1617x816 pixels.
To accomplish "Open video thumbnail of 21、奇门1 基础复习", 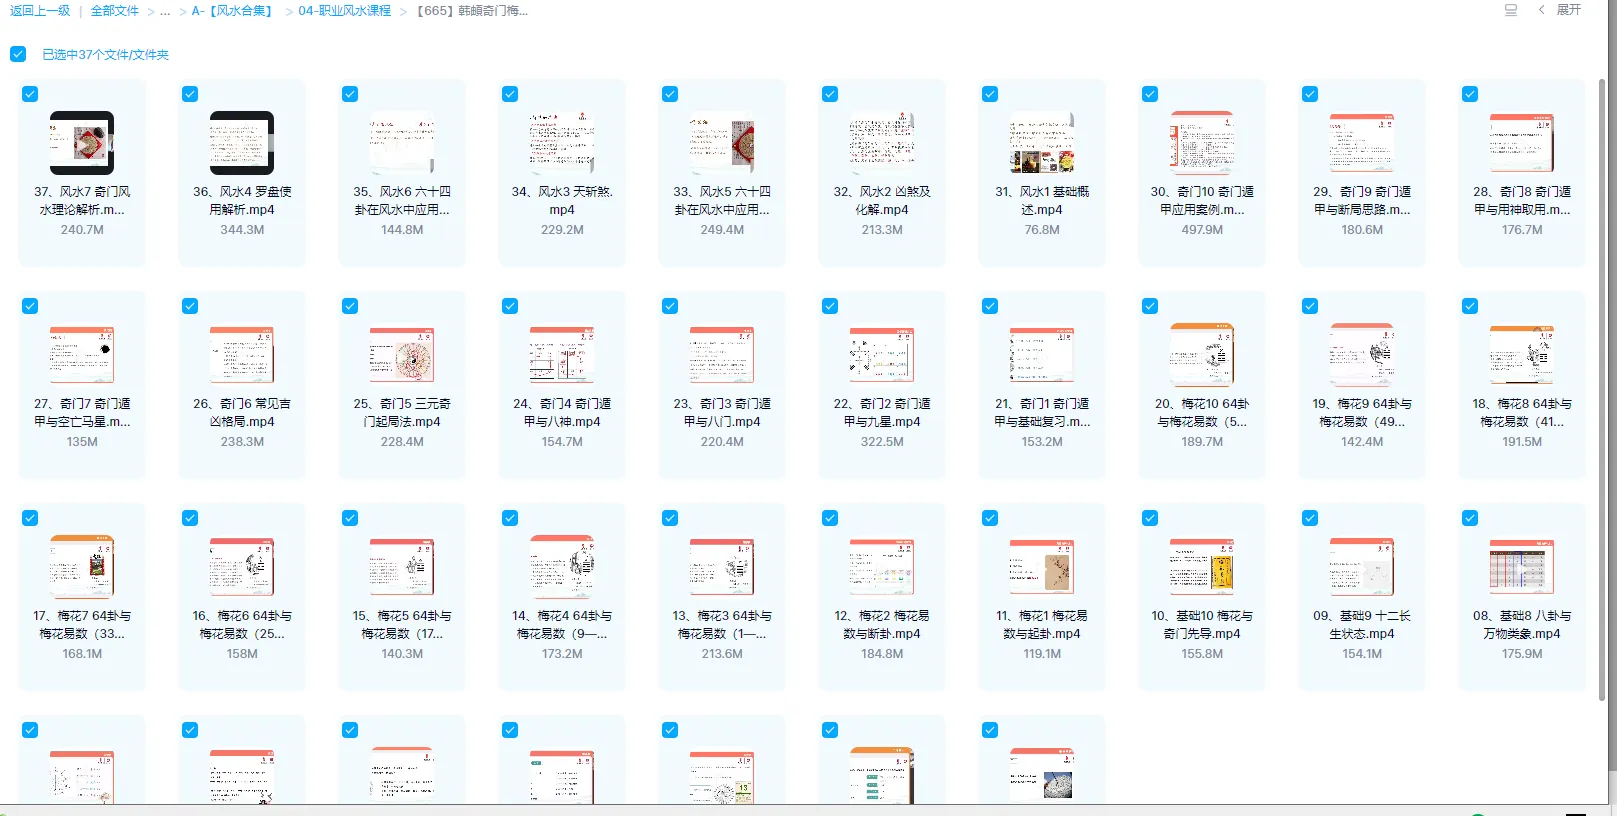I will [1042, 355].
